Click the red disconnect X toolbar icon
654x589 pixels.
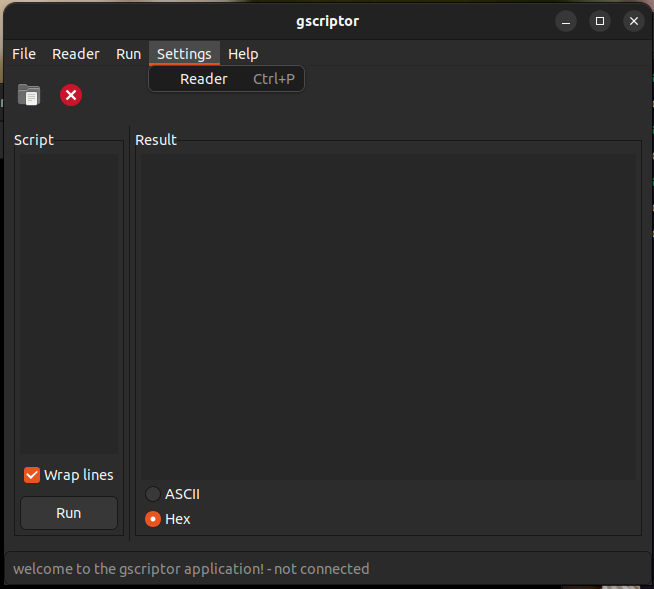71,95
